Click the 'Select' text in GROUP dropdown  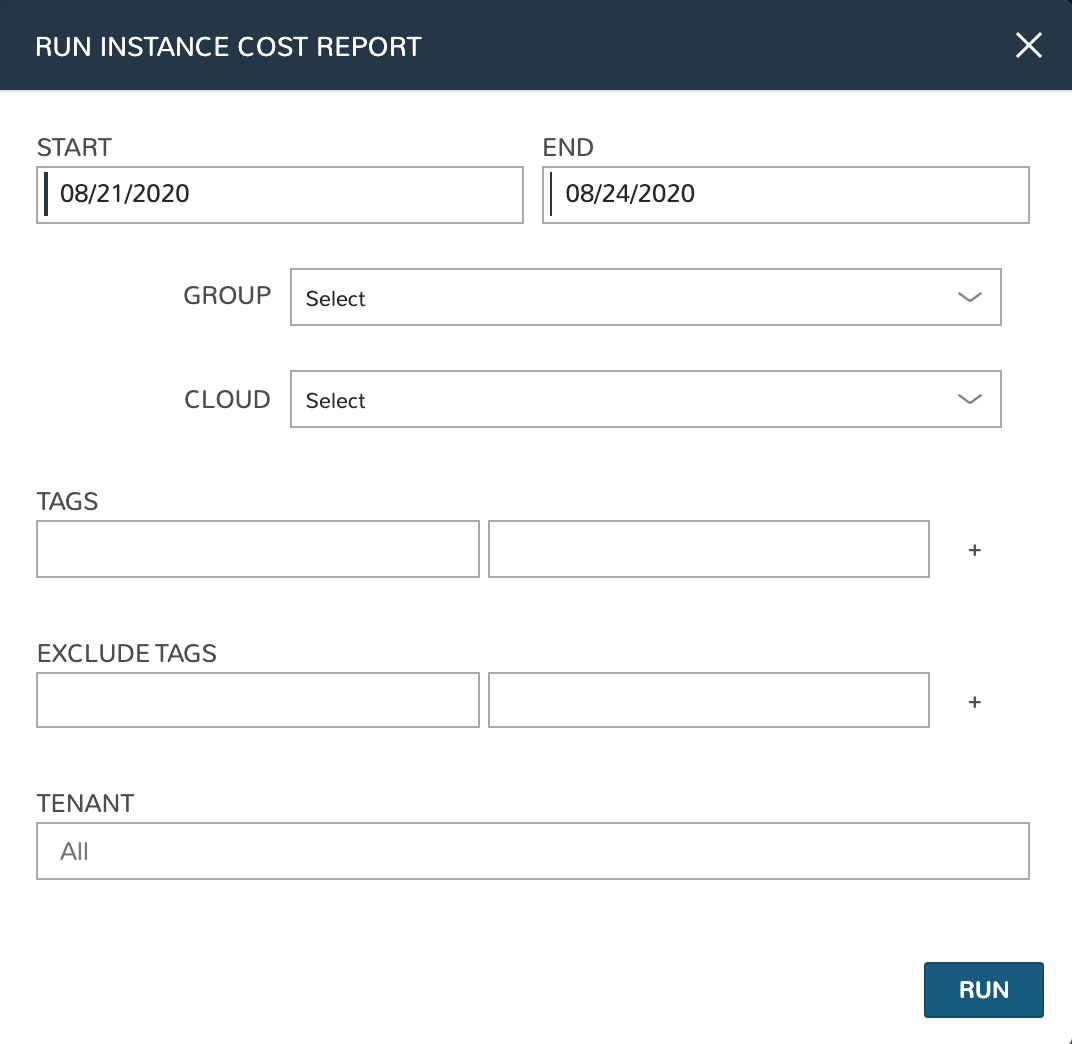click(336, 299)
